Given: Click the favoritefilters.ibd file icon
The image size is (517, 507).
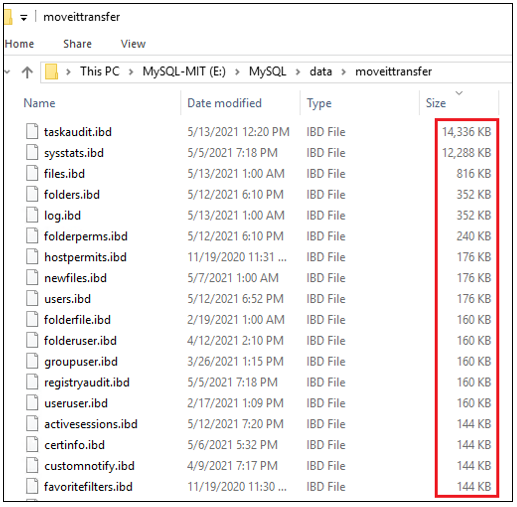Looking at the screenshot, I should [x=32, y=486].
